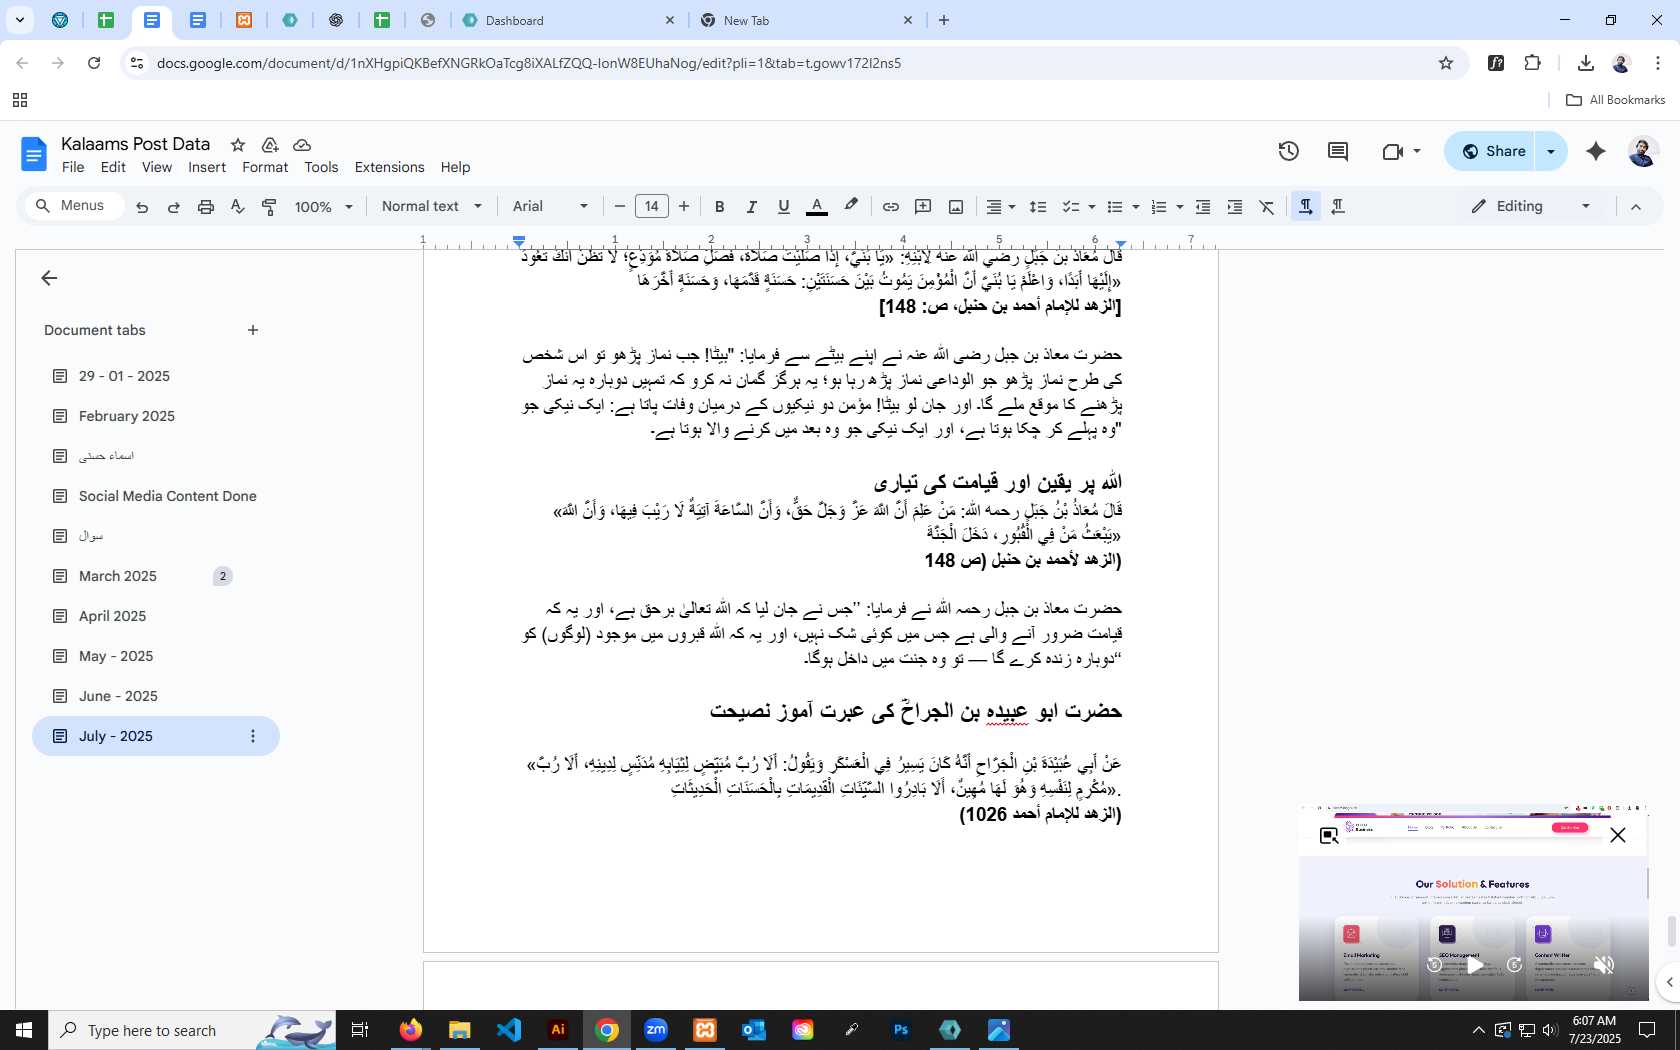Insert a bulleted list
Screen dimensions: 1680x1050
coord(1115,207)
